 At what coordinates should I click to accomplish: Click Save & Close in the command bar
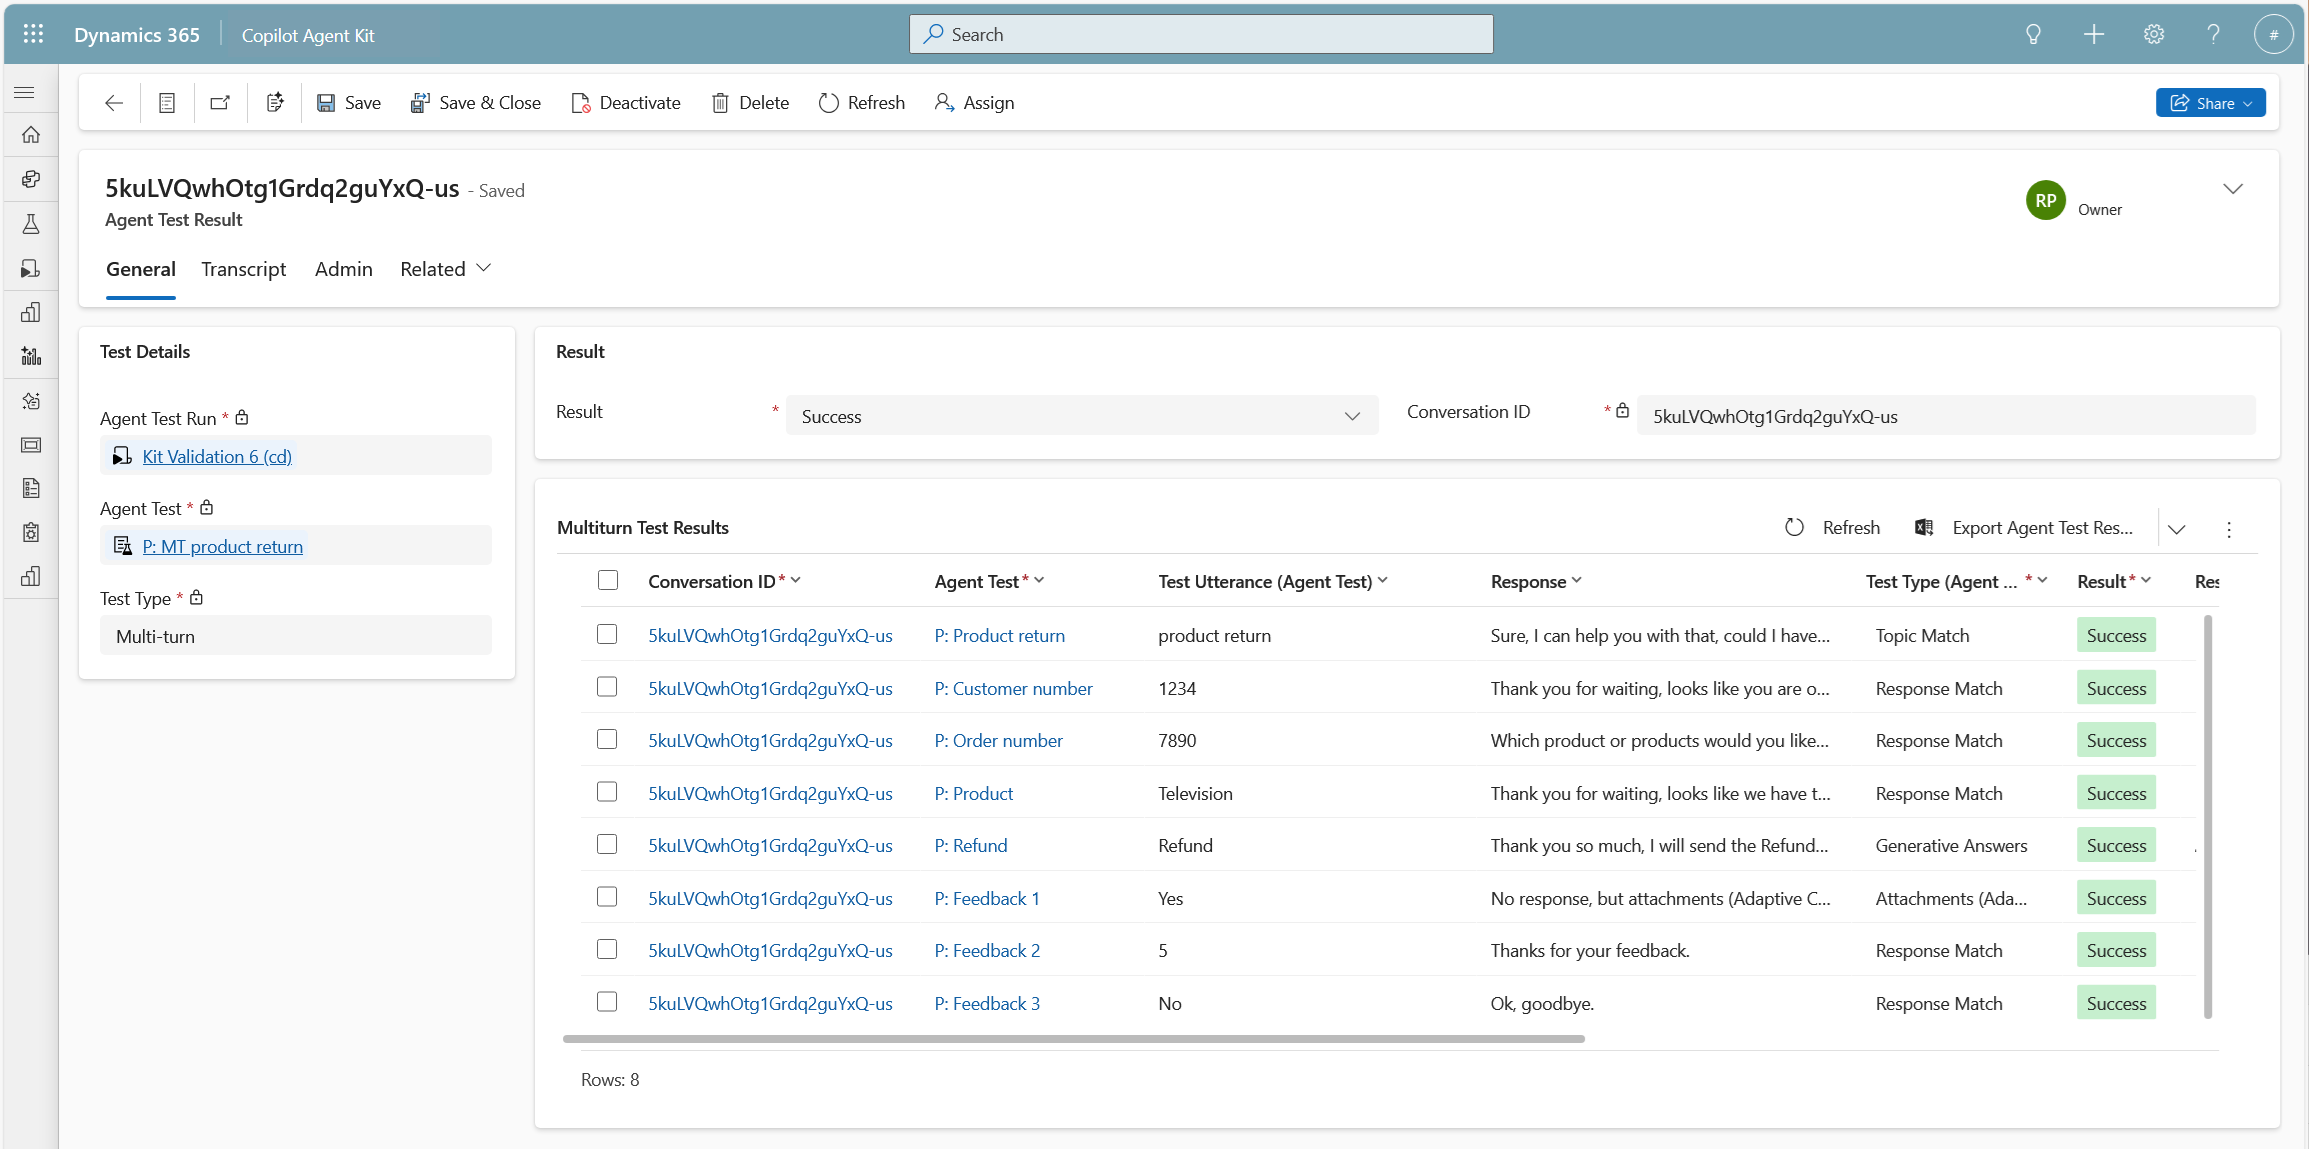click(476, 103)
